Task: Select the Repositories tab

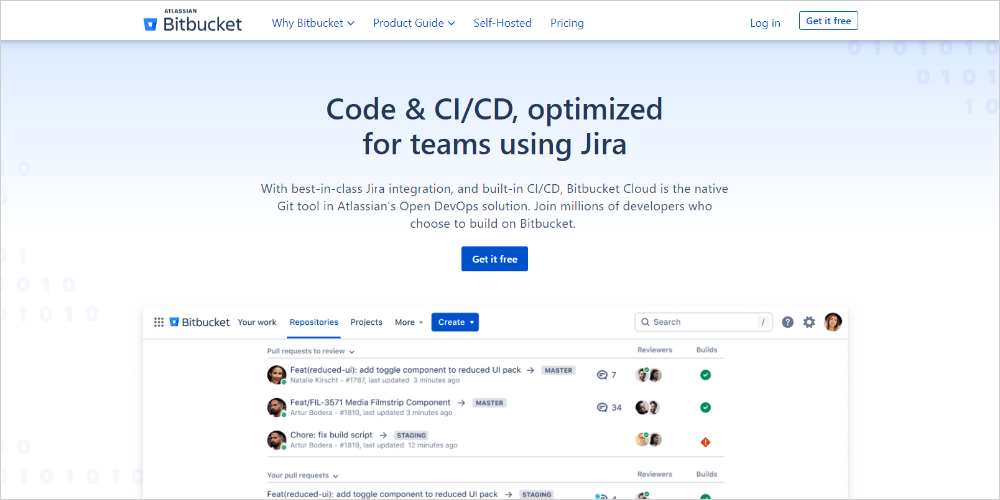Action: point(314,322)
